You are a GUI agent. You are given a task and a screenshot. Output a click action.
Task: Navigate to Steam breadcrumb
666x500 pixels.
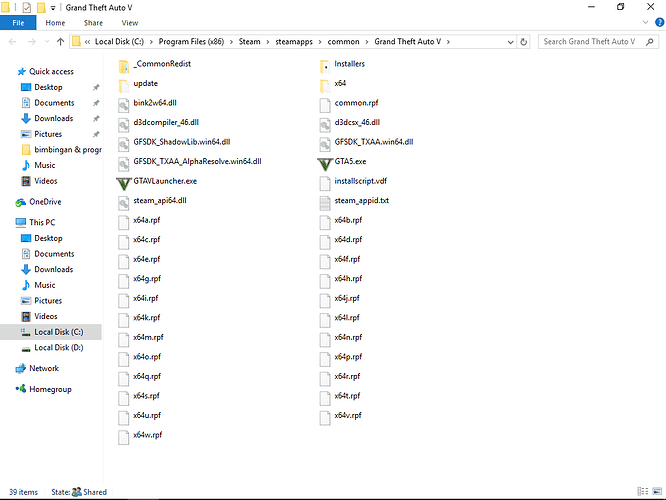pos(249,42)
